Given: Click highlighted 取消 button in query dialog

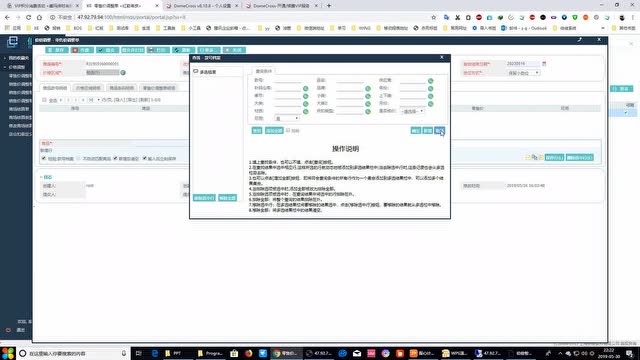Looking at the screenshot, I should coord(439,131).
